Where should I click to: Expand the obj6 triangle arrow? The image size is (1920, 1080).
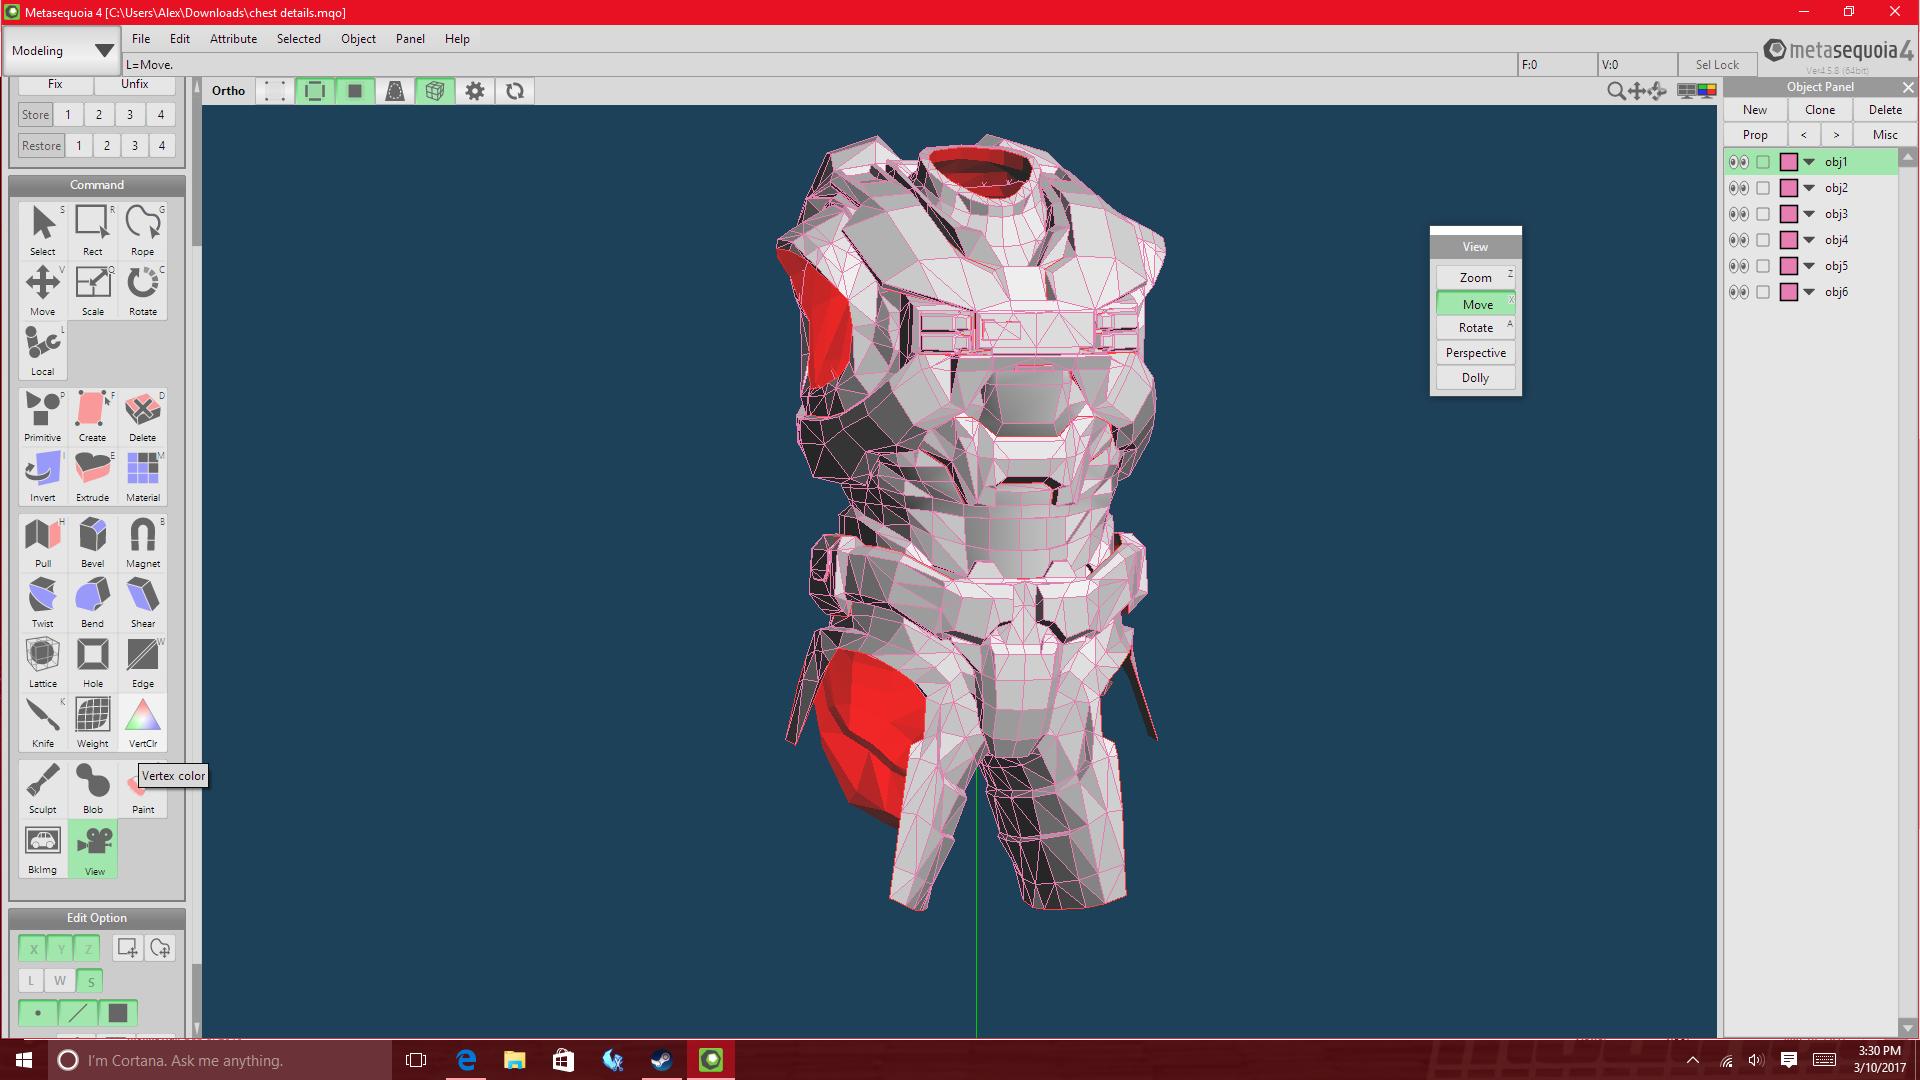coord(1809,292)
